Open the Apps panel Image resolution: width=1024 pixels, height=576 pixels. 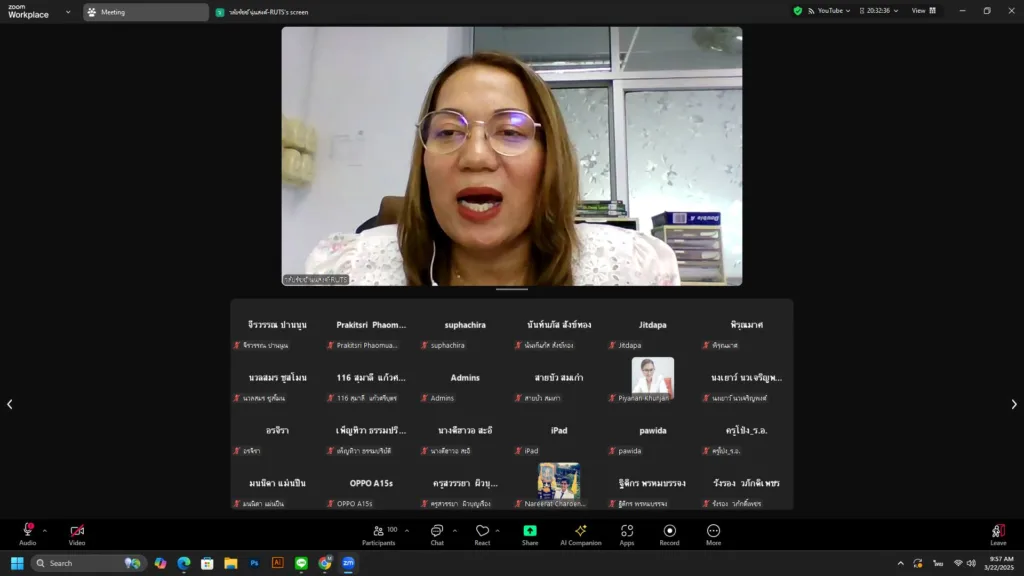627,533
